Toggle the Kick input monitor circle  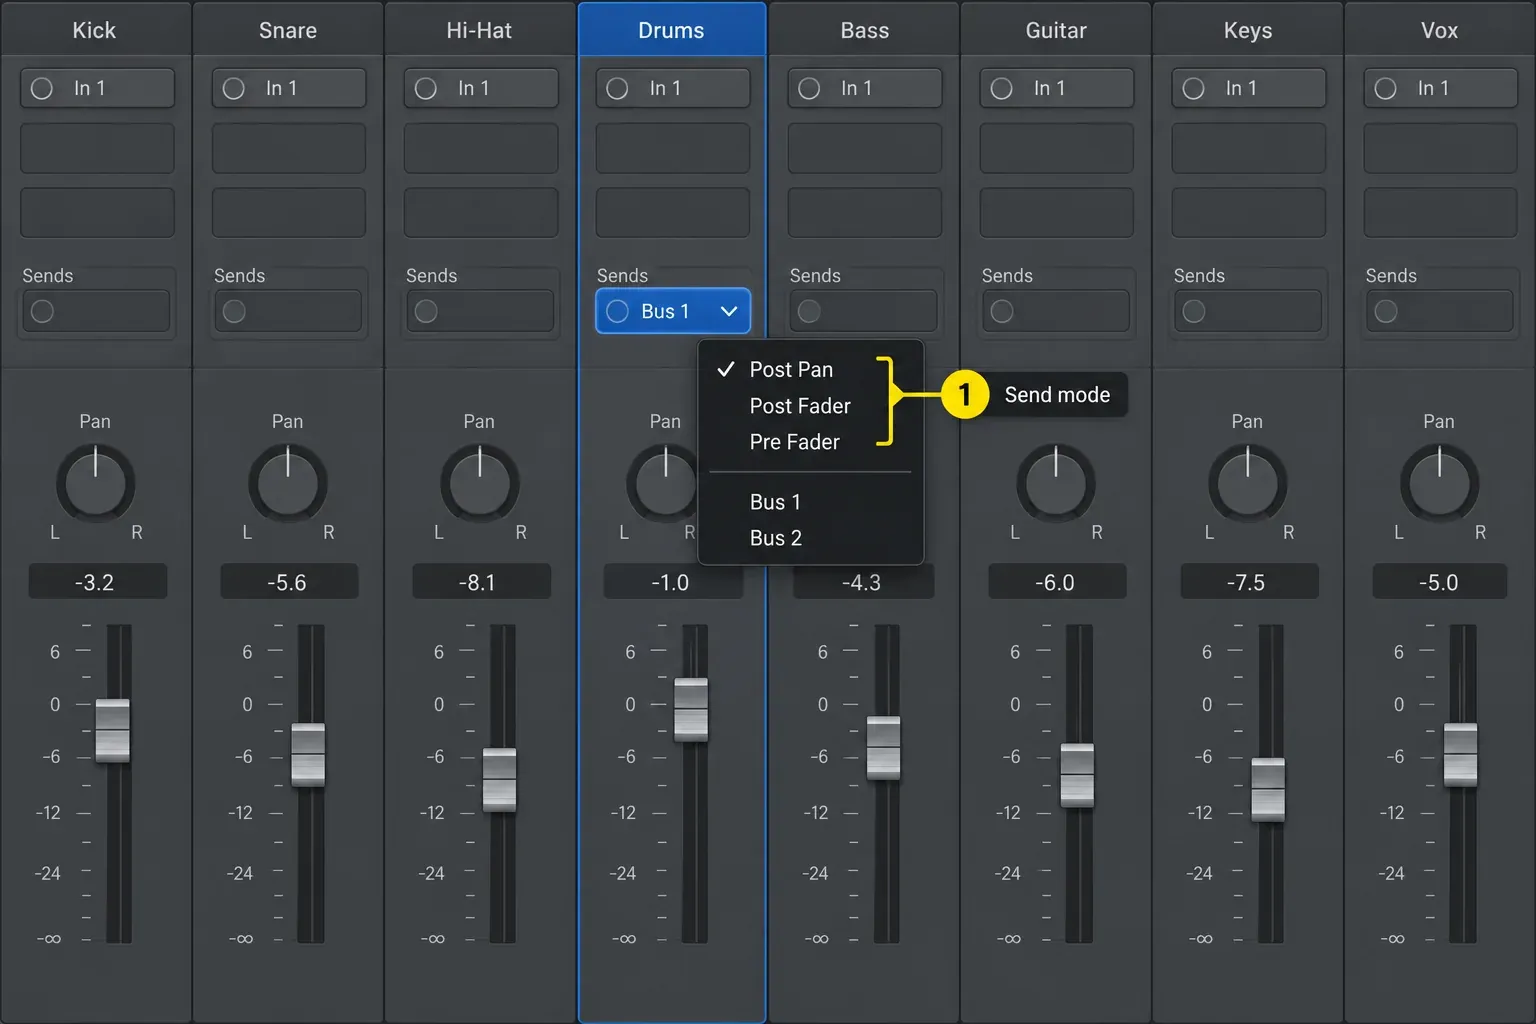point(42,88)
